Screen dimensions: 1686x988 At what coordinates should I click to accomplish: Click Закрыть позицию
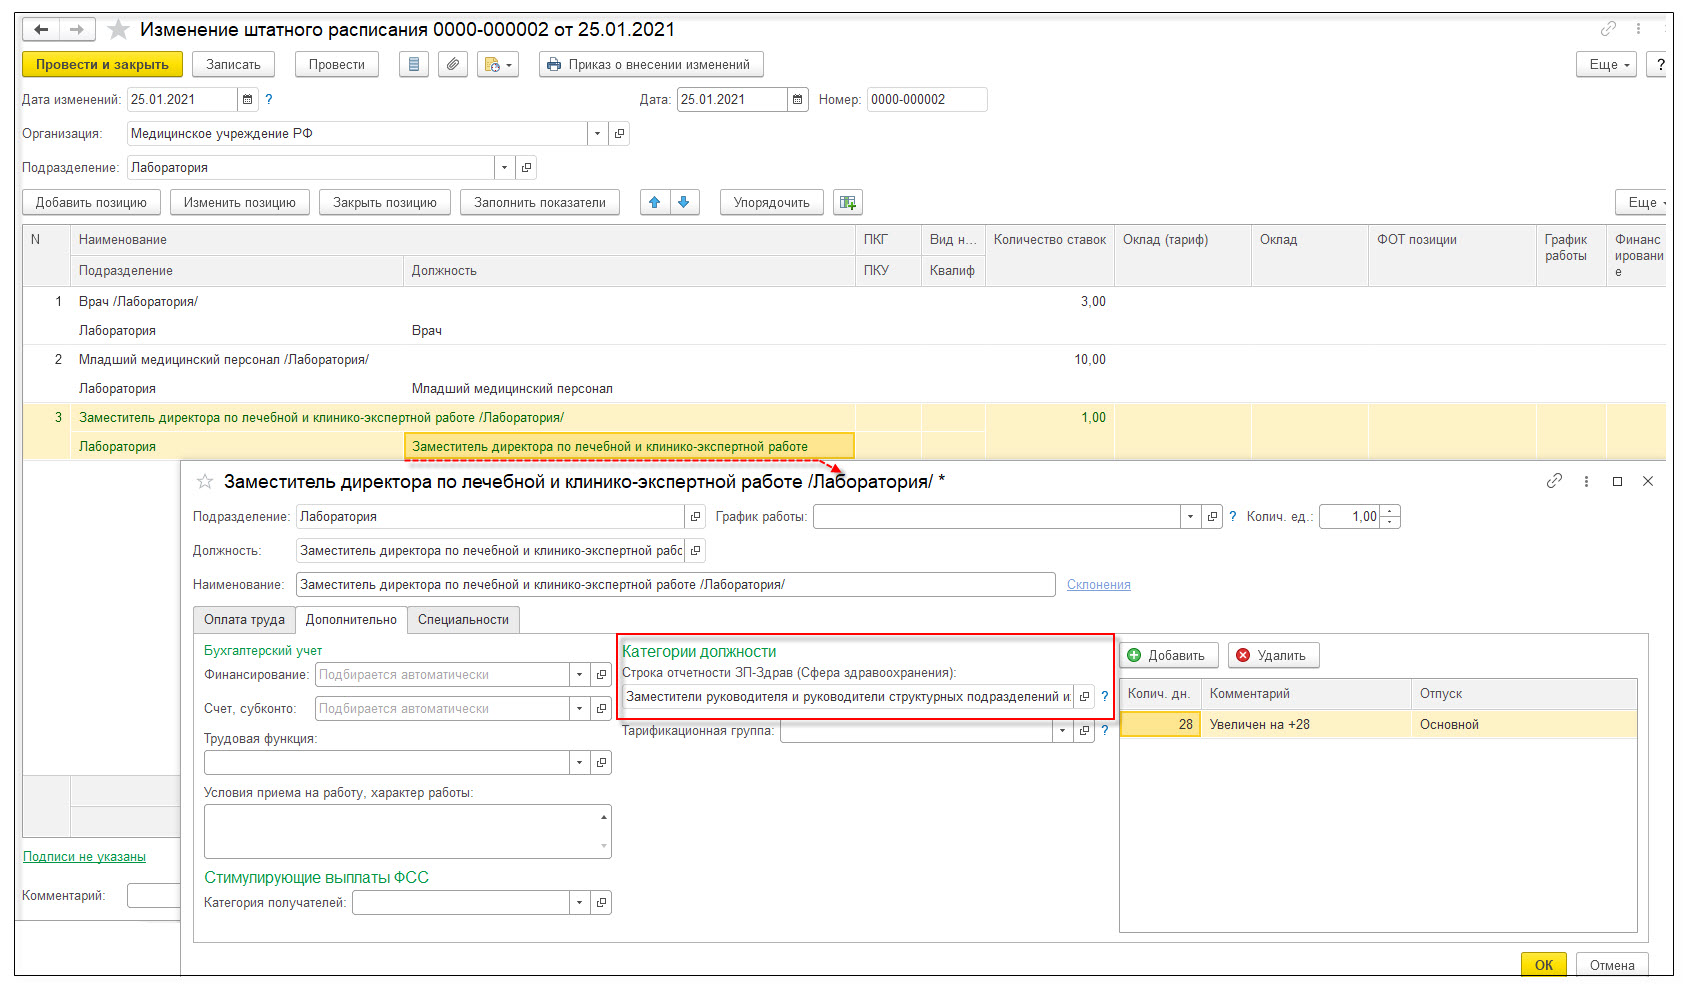tap(385, 202)
